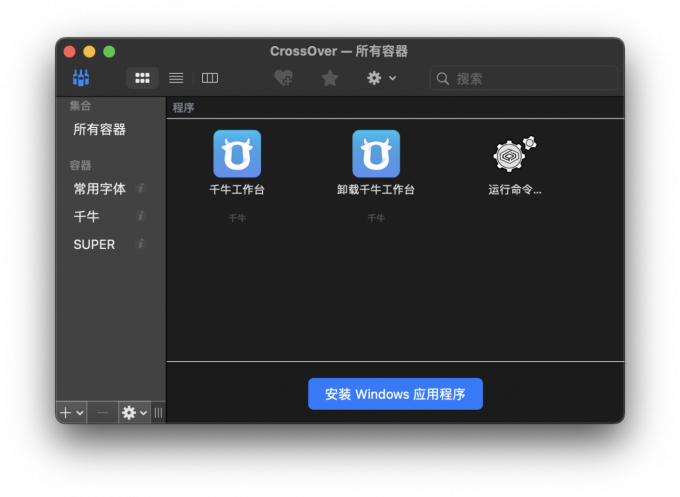Switch to column view

(x=210, y=78)
